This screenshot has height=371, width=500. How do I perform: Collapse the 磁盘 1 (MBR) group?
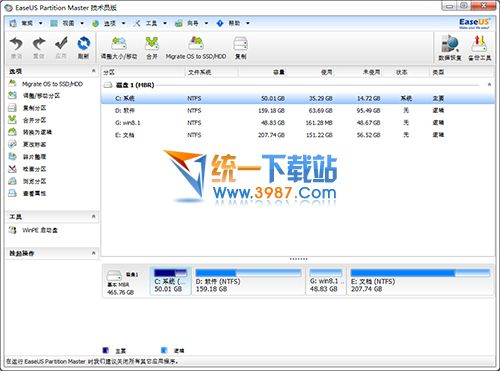tap(489, 85)
